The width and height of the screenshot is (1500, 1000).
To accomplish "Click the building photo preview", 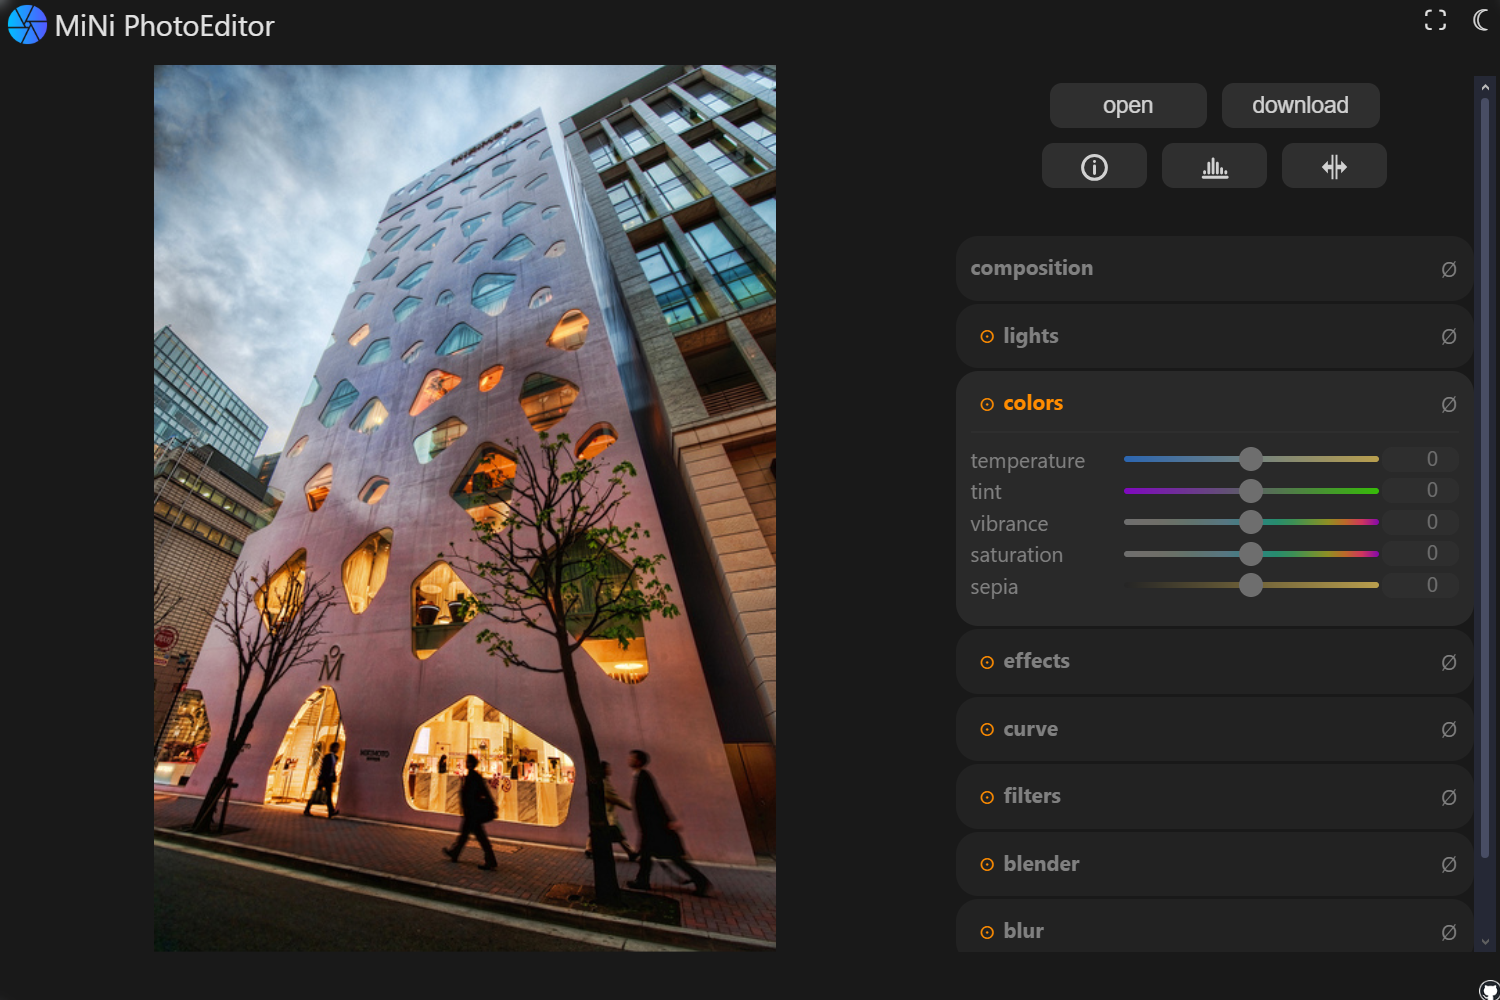I will pos(465,508).
